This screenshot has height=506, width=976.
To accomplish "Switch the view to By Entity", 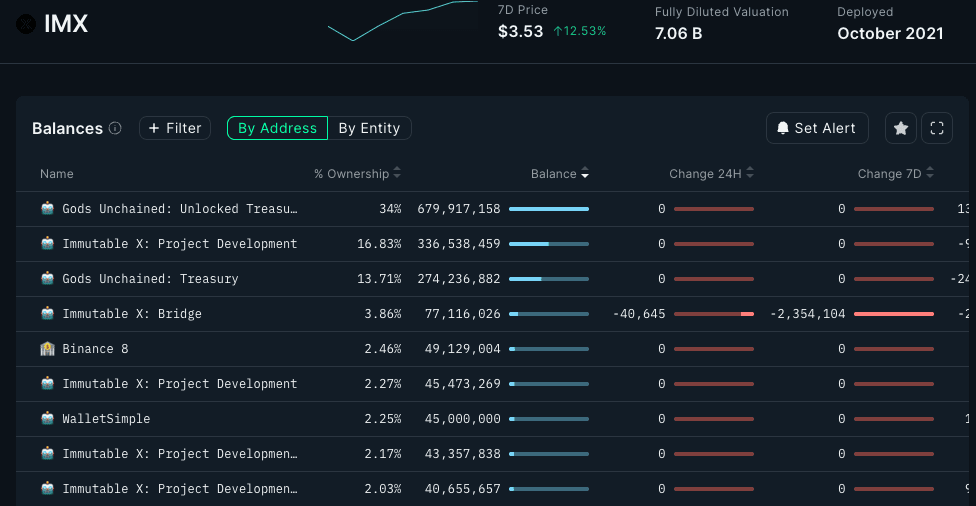I will (369, 128).
